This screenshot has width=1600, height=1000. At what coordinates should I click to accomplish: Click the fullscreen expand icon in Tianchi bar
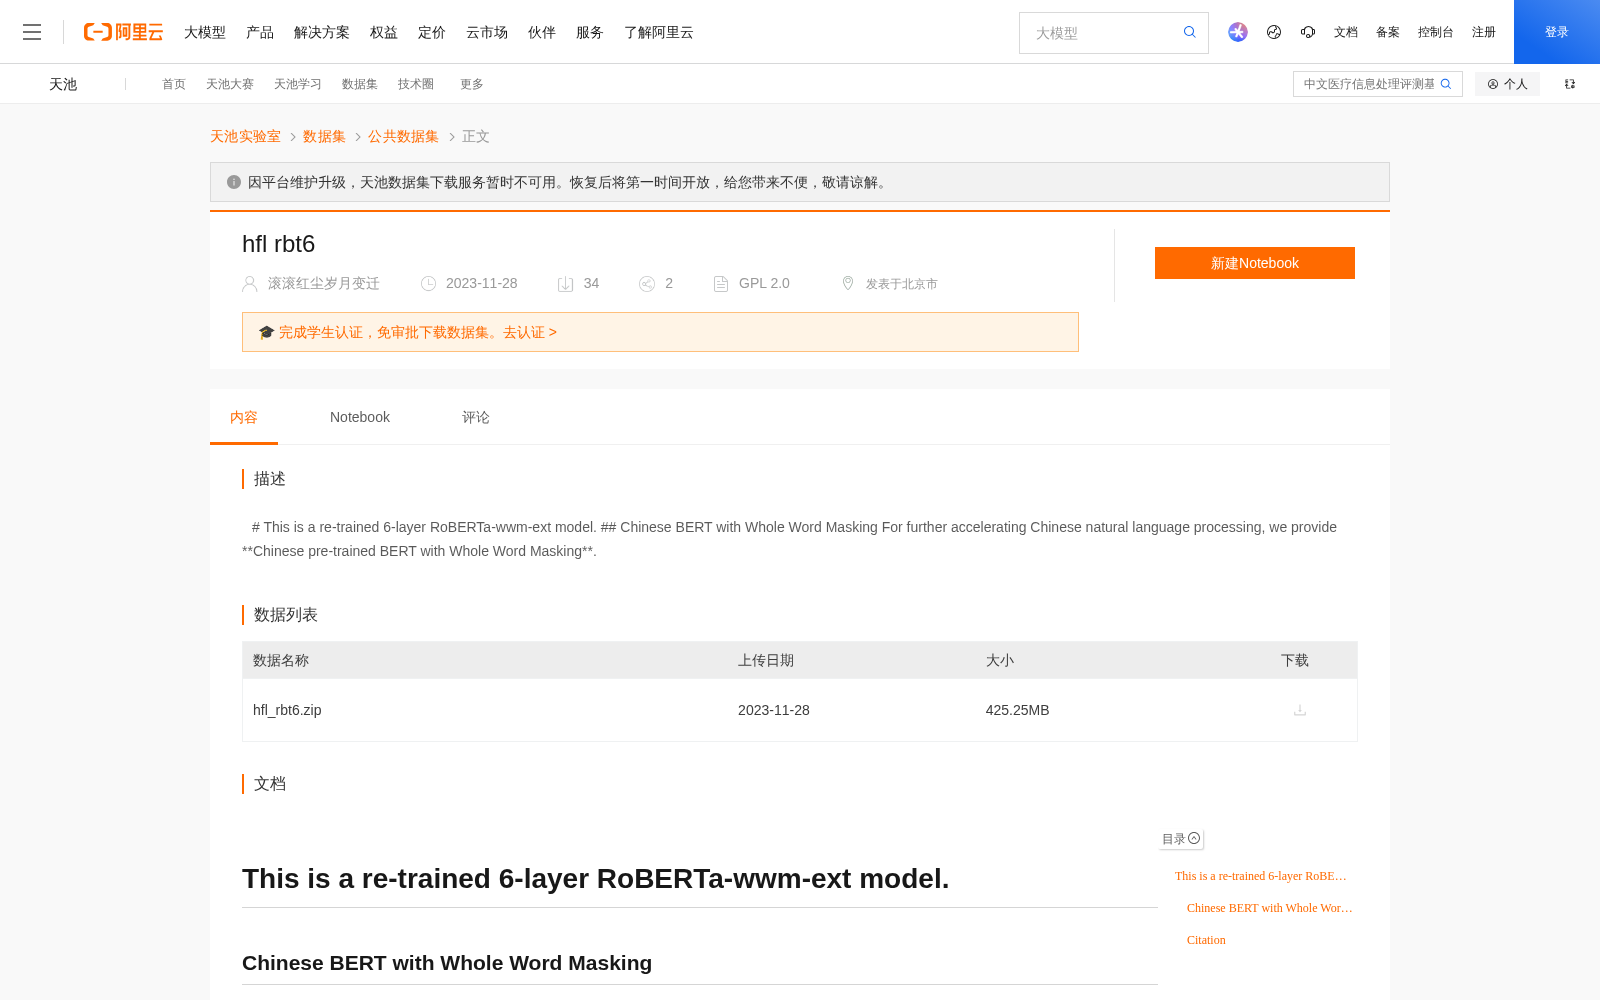(x=1570, y=84)
